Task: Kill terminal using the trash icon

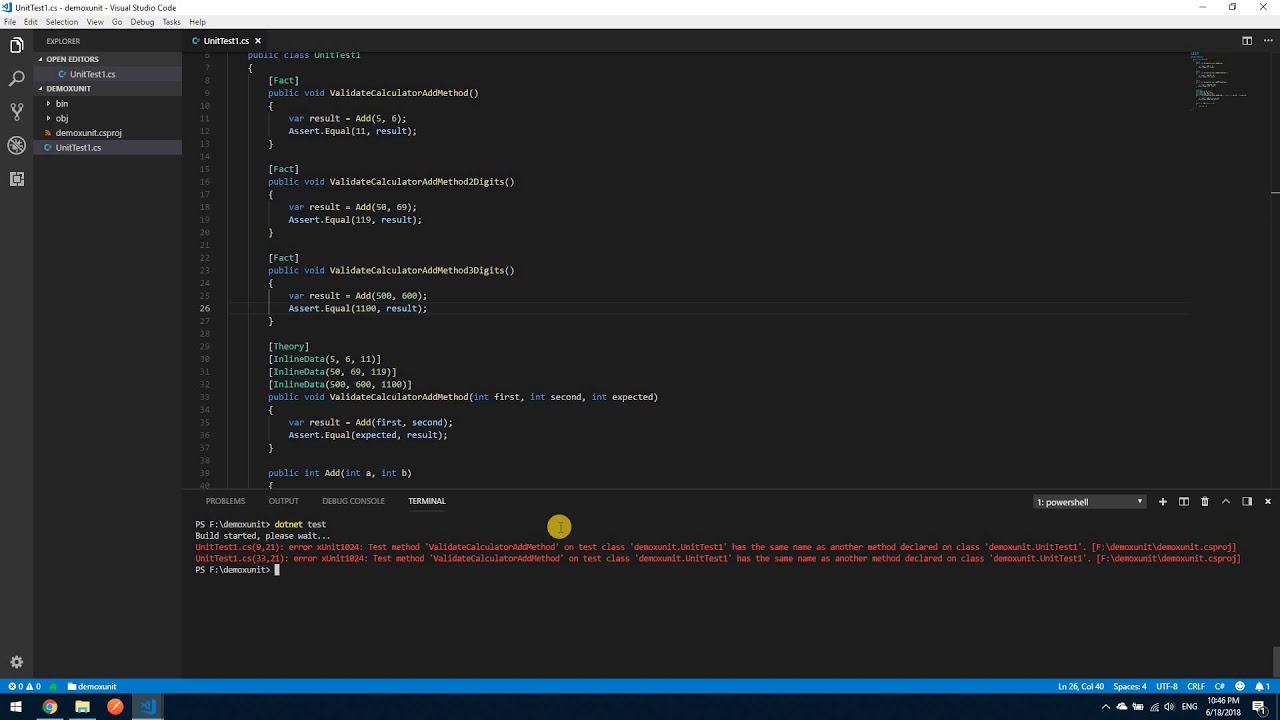Action: tap(1204, 502)
